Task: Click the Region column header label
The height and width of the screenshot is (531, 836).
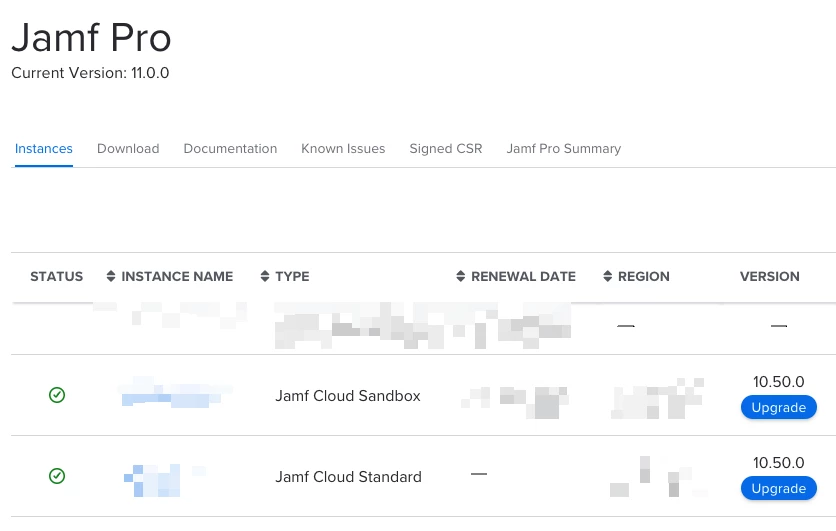Action: click(644, 276)
